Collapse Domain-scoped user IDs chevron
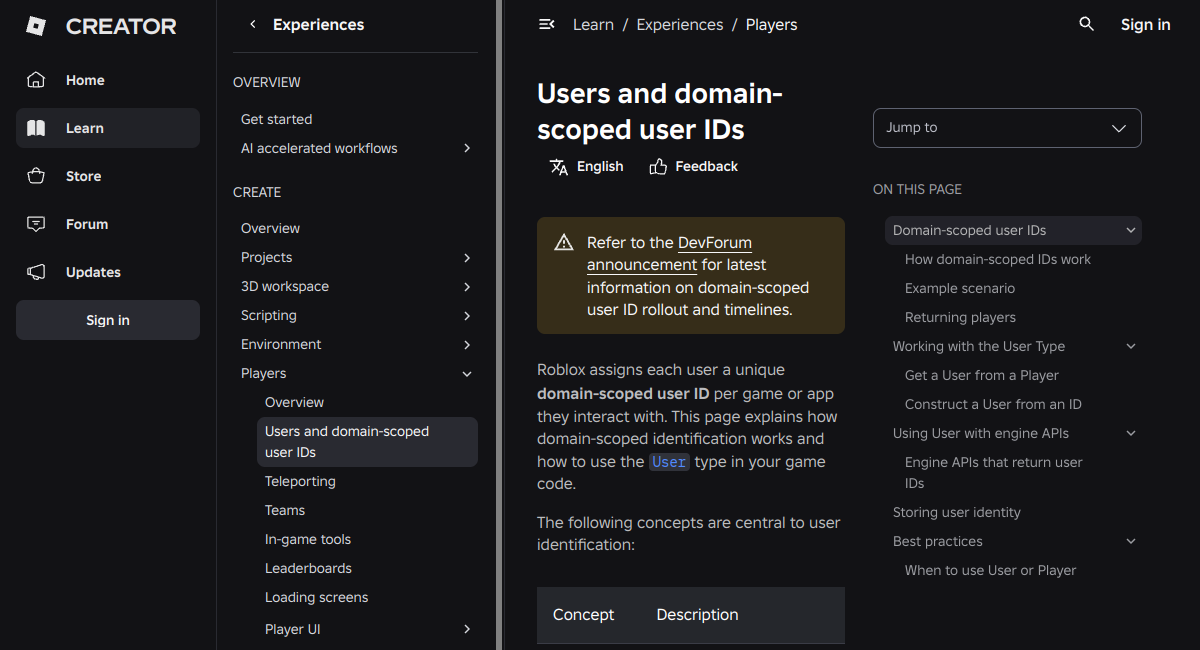Viewport: 1200px width, 650px height. 1131,230
